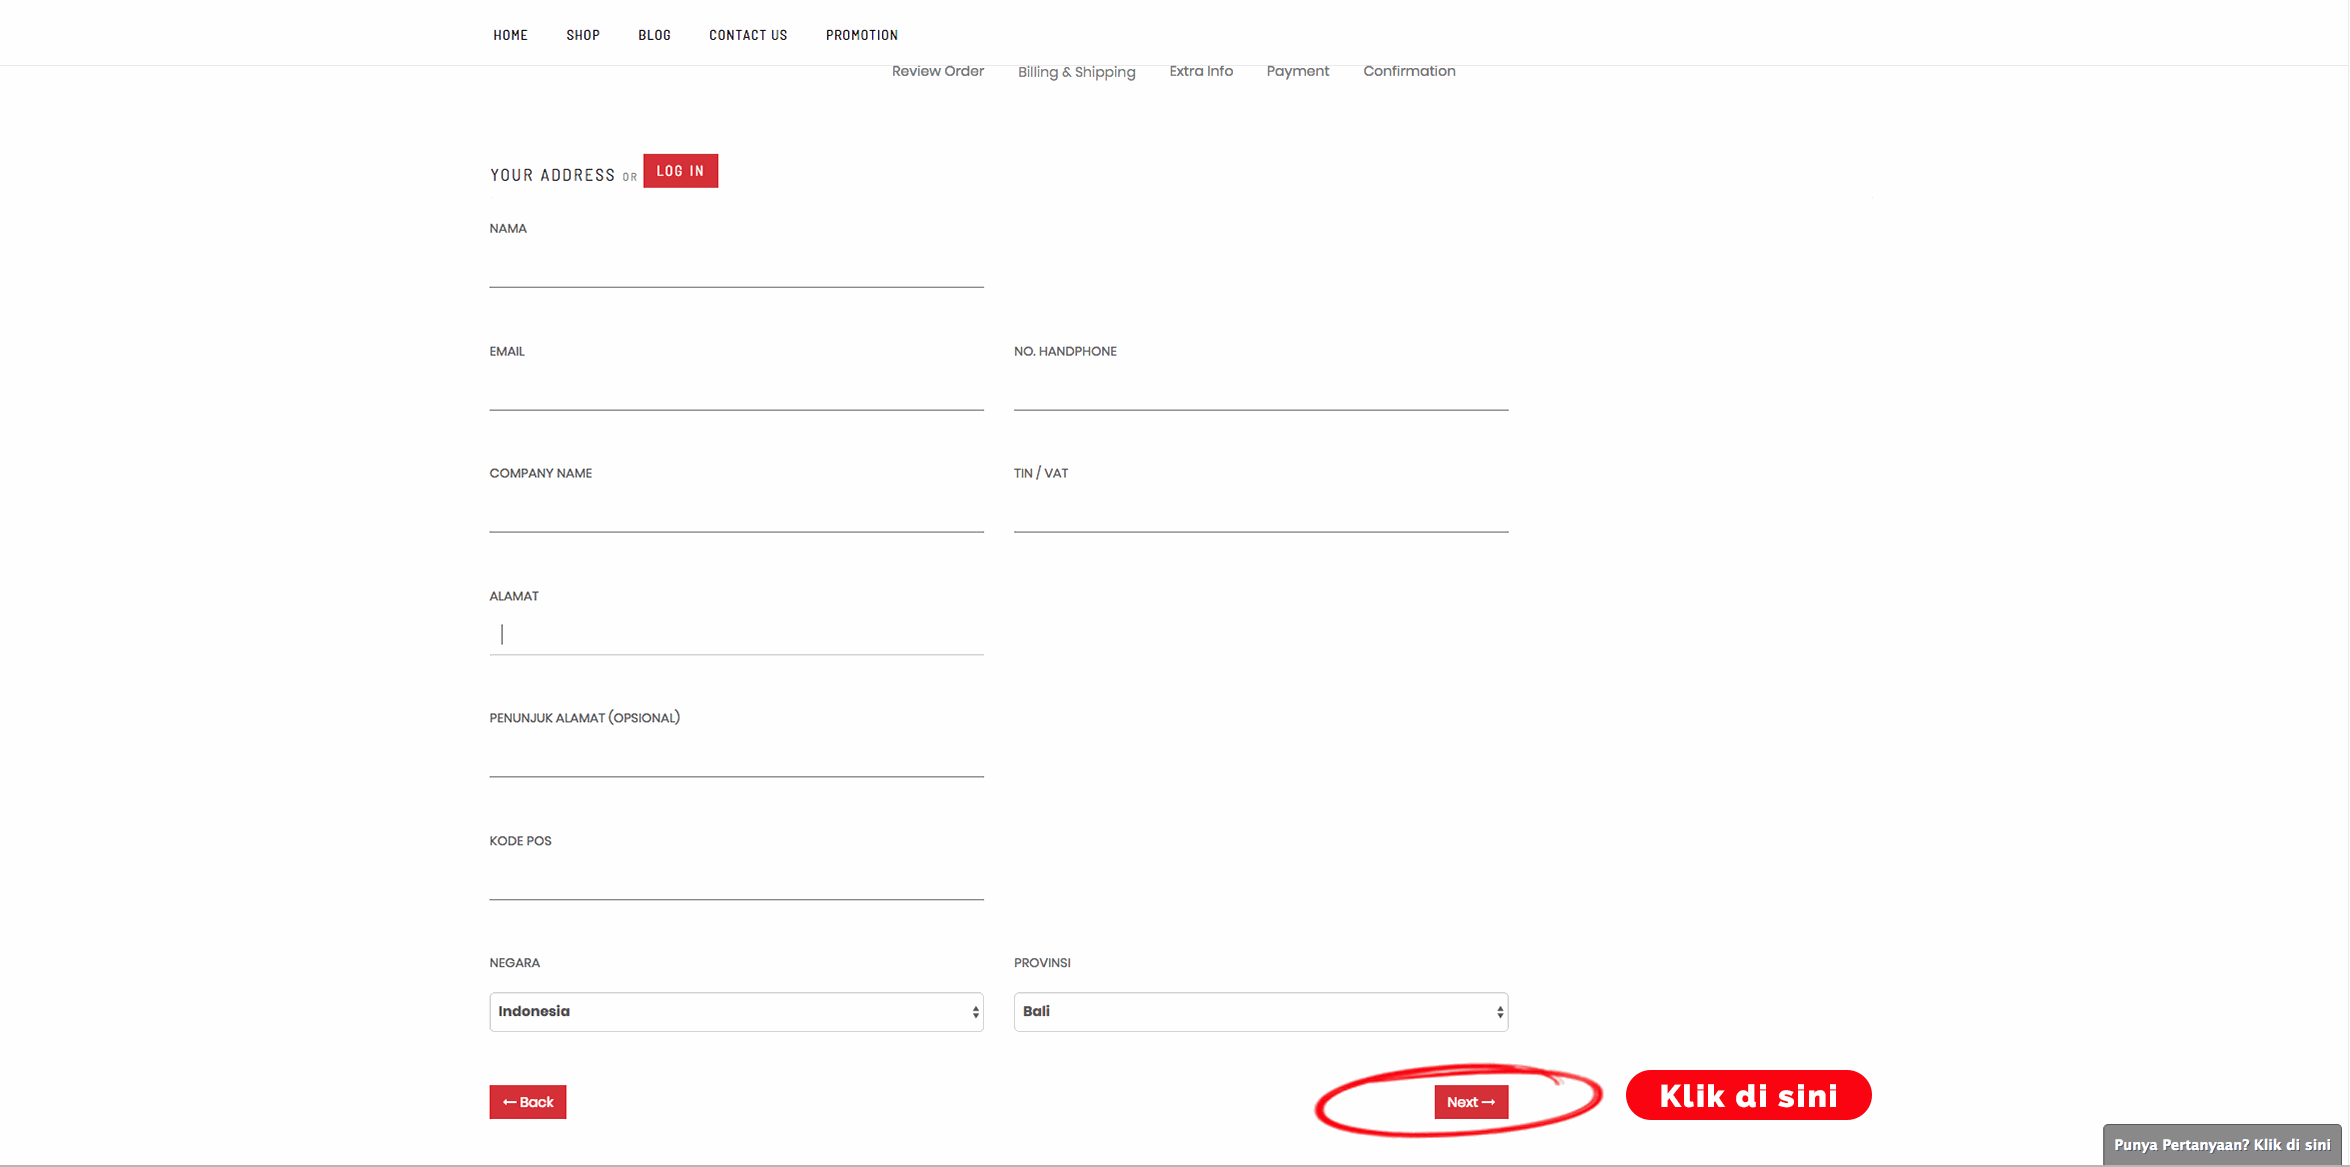
Task: Focus the Email input field
Action: click(x=736, y=390)
